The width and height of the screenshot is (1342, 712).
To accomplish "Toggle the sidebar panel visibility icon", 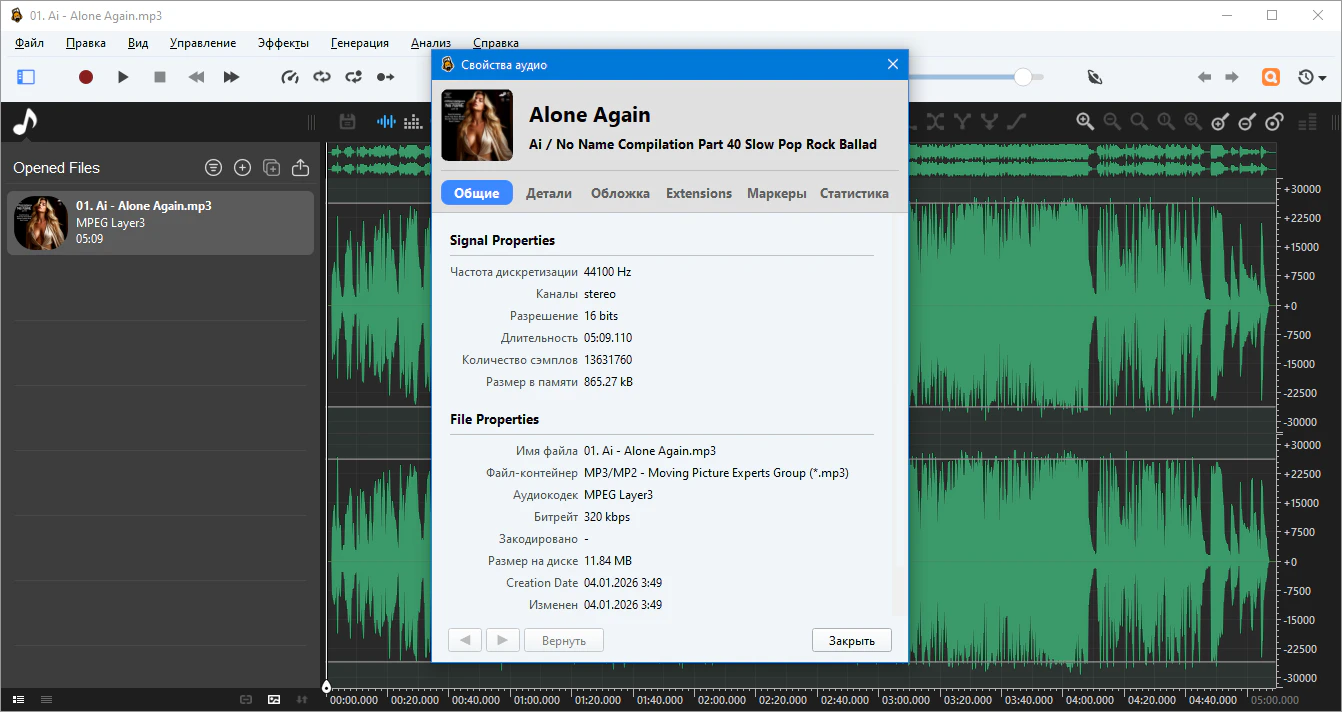I will [x=26, y=77].
